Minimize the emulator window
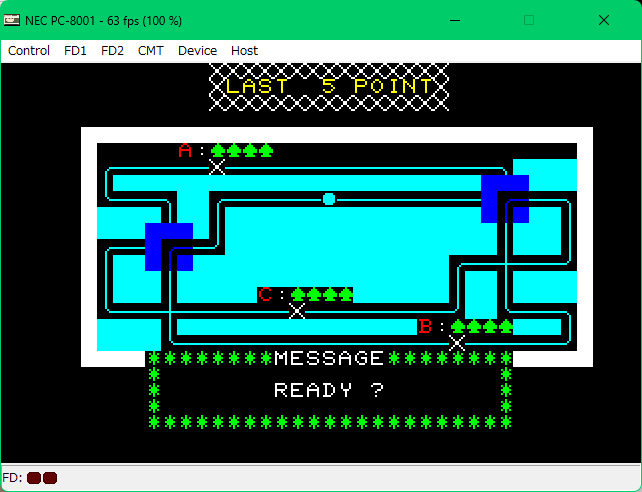The image size is (642, 492). pyautogui.click(x=458, y=20)
